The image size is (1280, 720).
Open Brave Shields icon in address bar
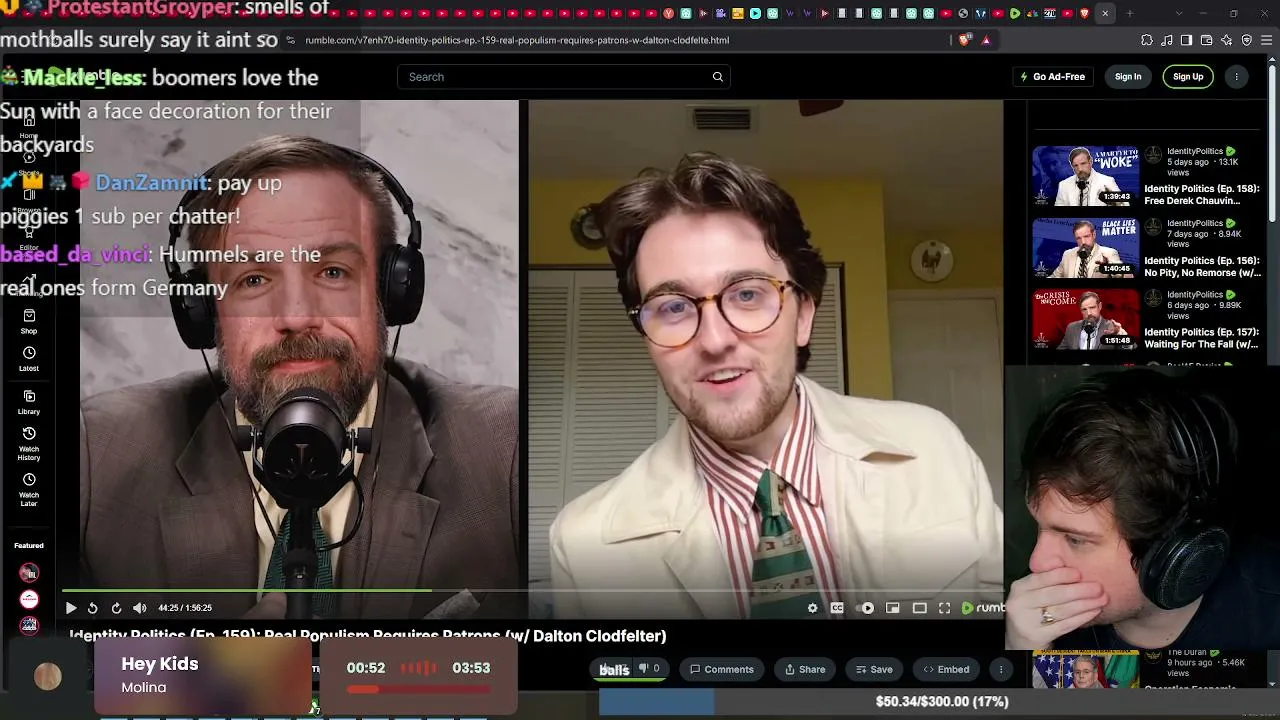coord(964,40)
